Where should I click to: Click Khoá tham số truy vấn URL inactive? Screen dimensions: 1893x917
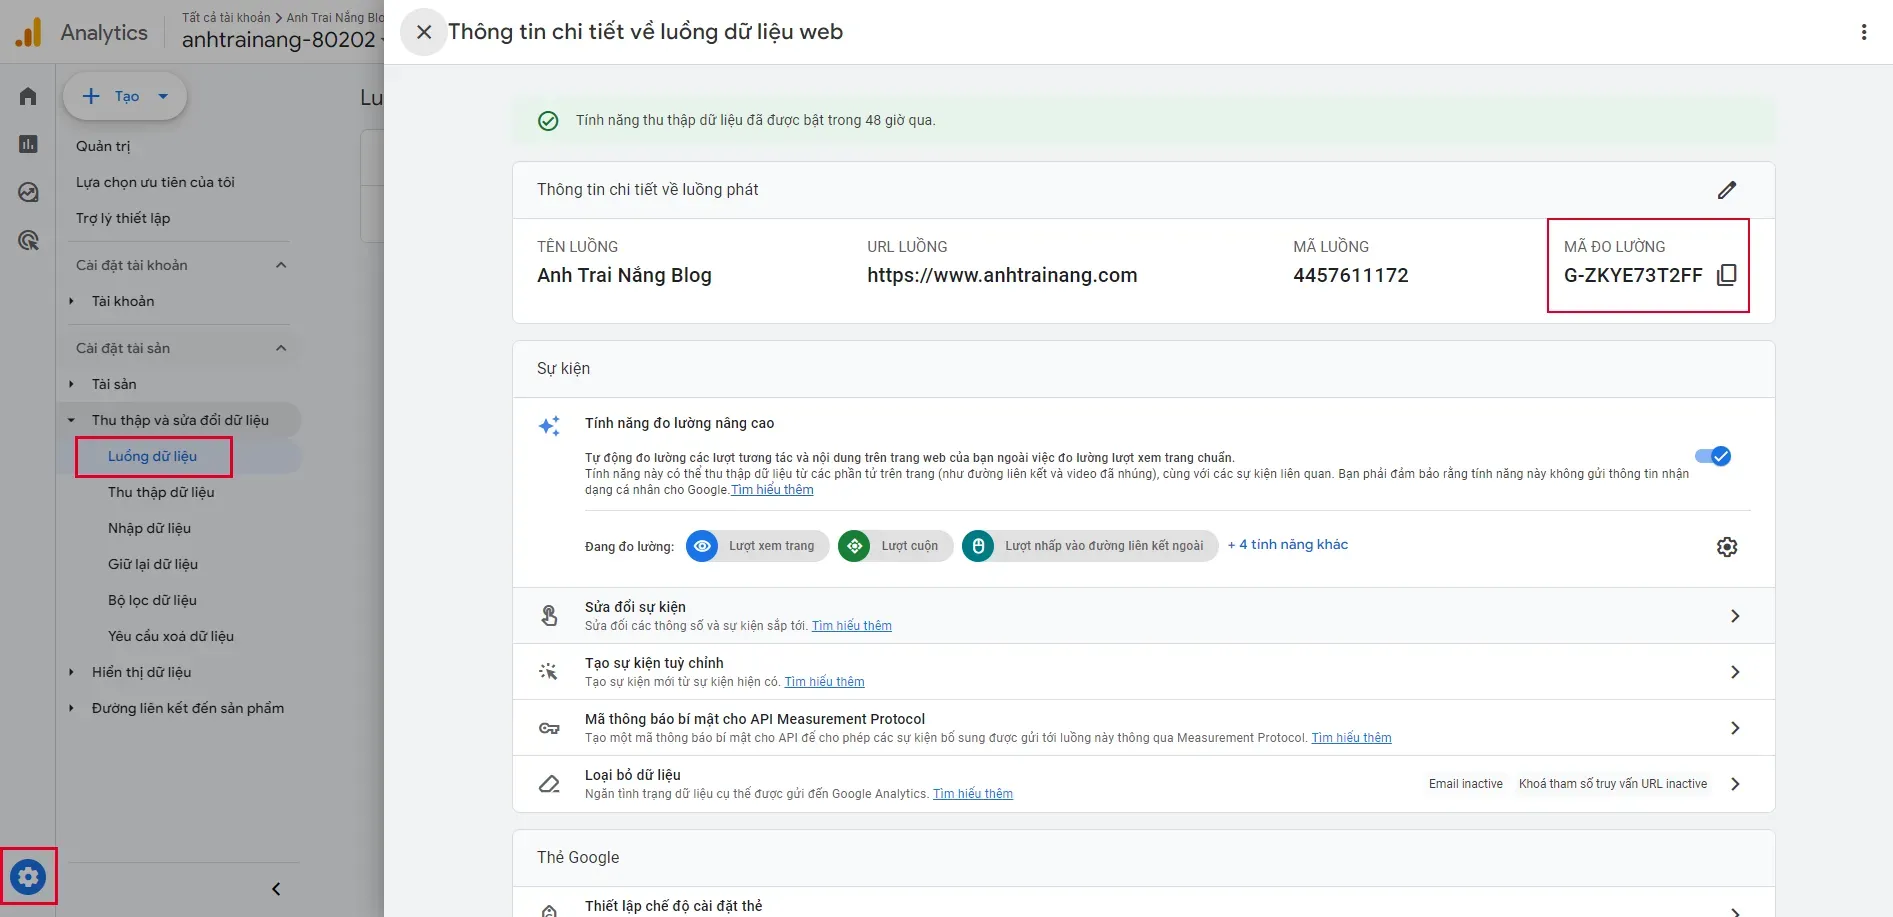[x=1613, y=784]
